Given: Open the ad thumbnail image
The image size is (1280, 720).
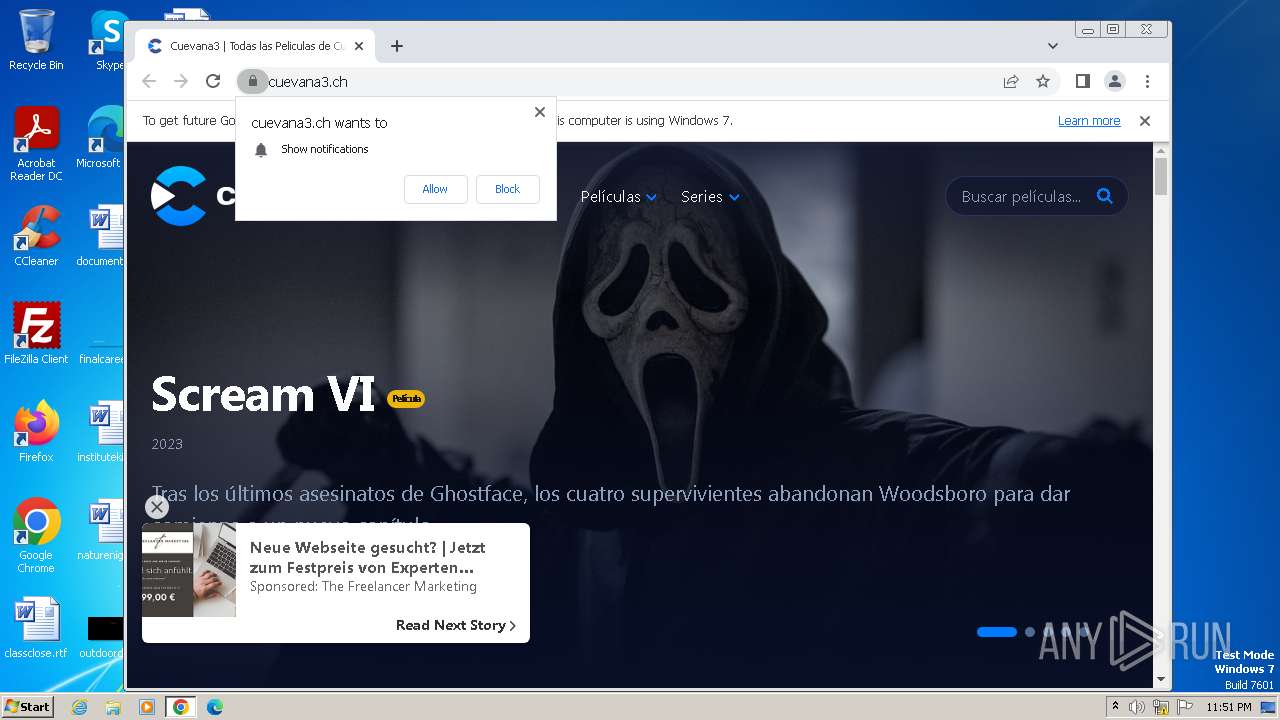Looking at the screenshot, I should [189, 570].
